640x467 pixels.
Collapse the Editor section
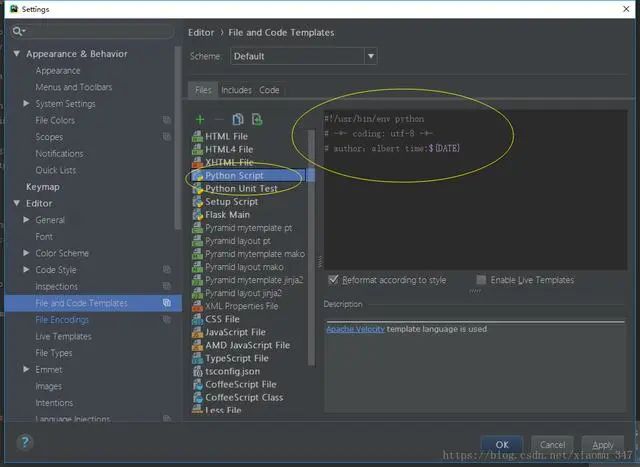point(17,203)
